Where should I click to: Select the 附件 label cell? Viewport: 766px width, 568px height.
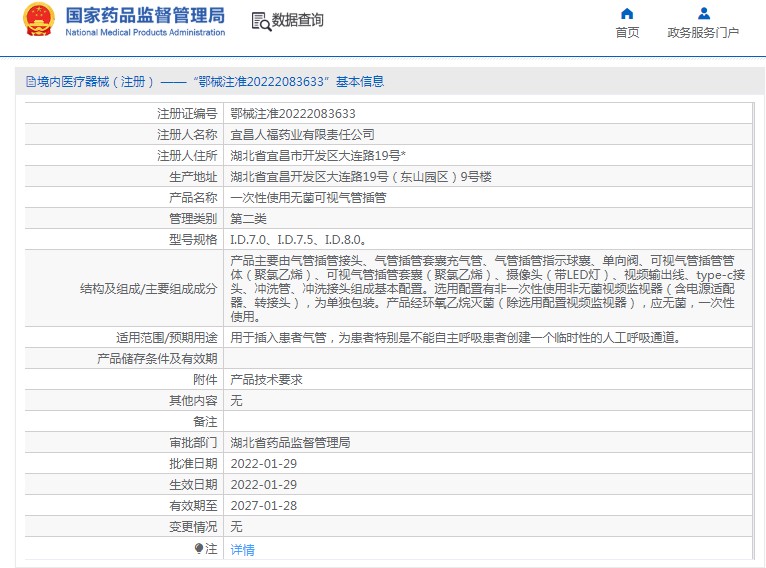coord(205,379)
